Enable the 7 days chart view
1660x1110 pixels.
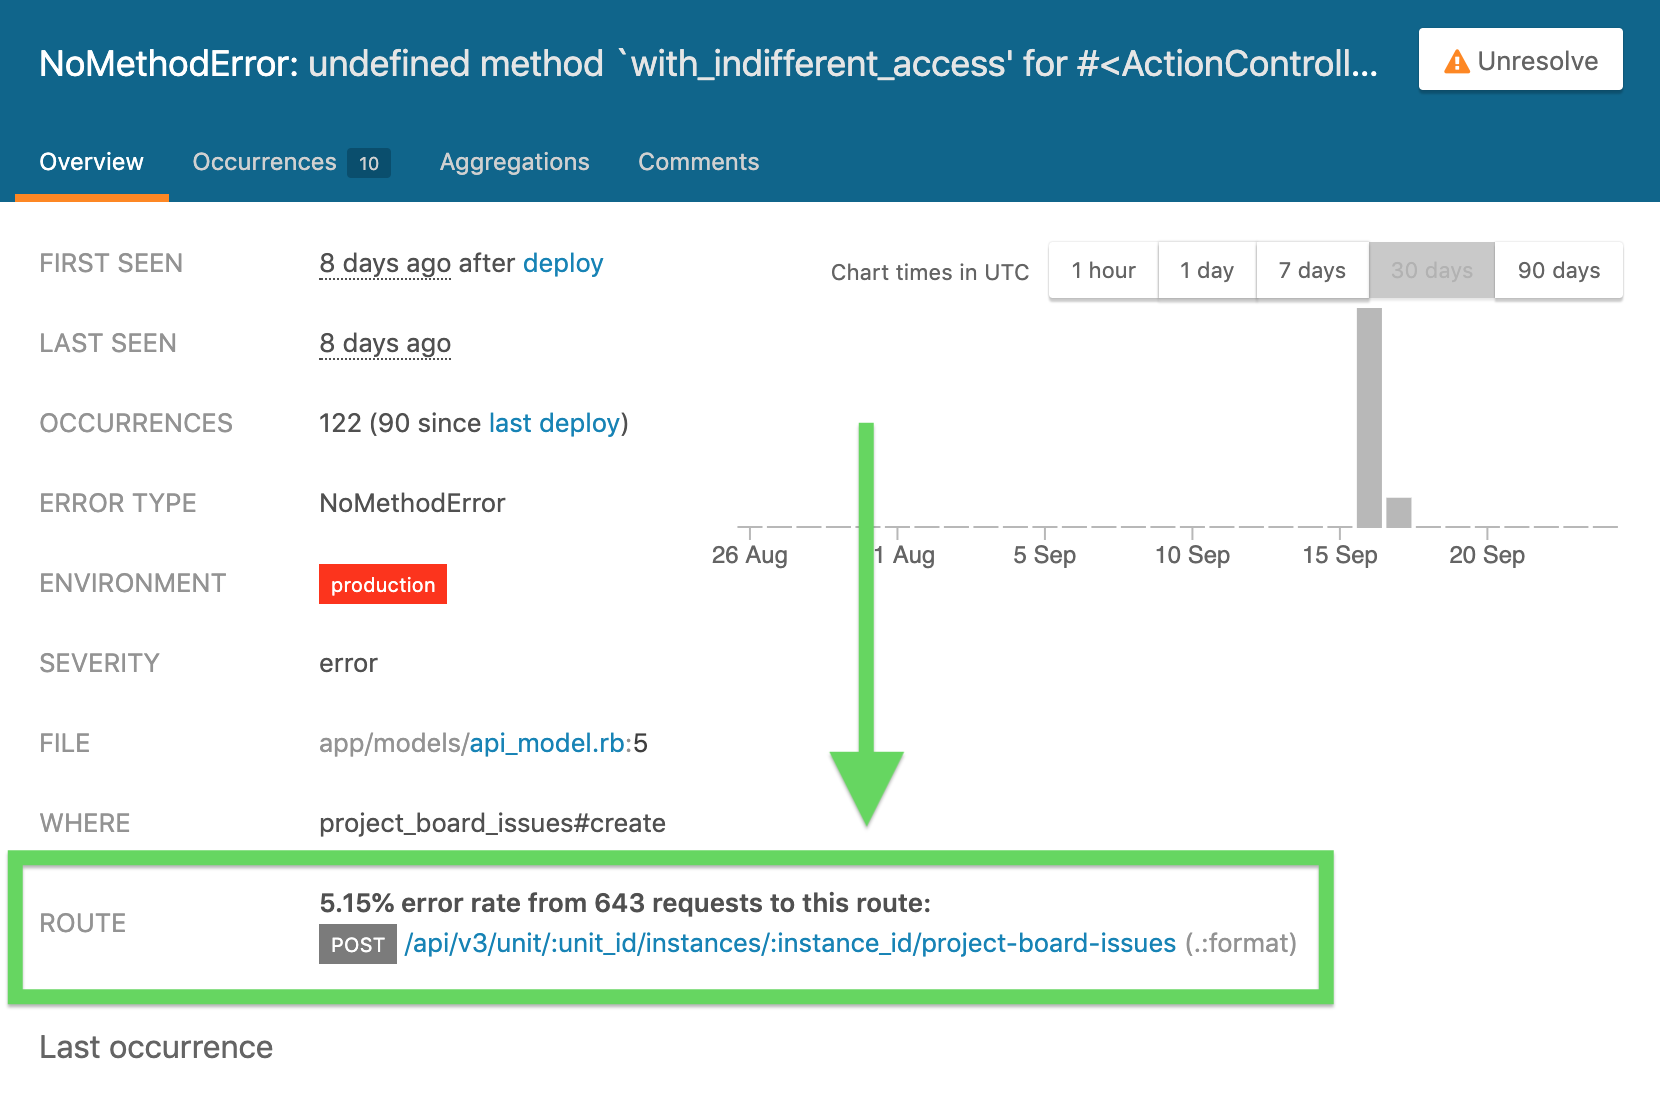tap(1312, 270)
